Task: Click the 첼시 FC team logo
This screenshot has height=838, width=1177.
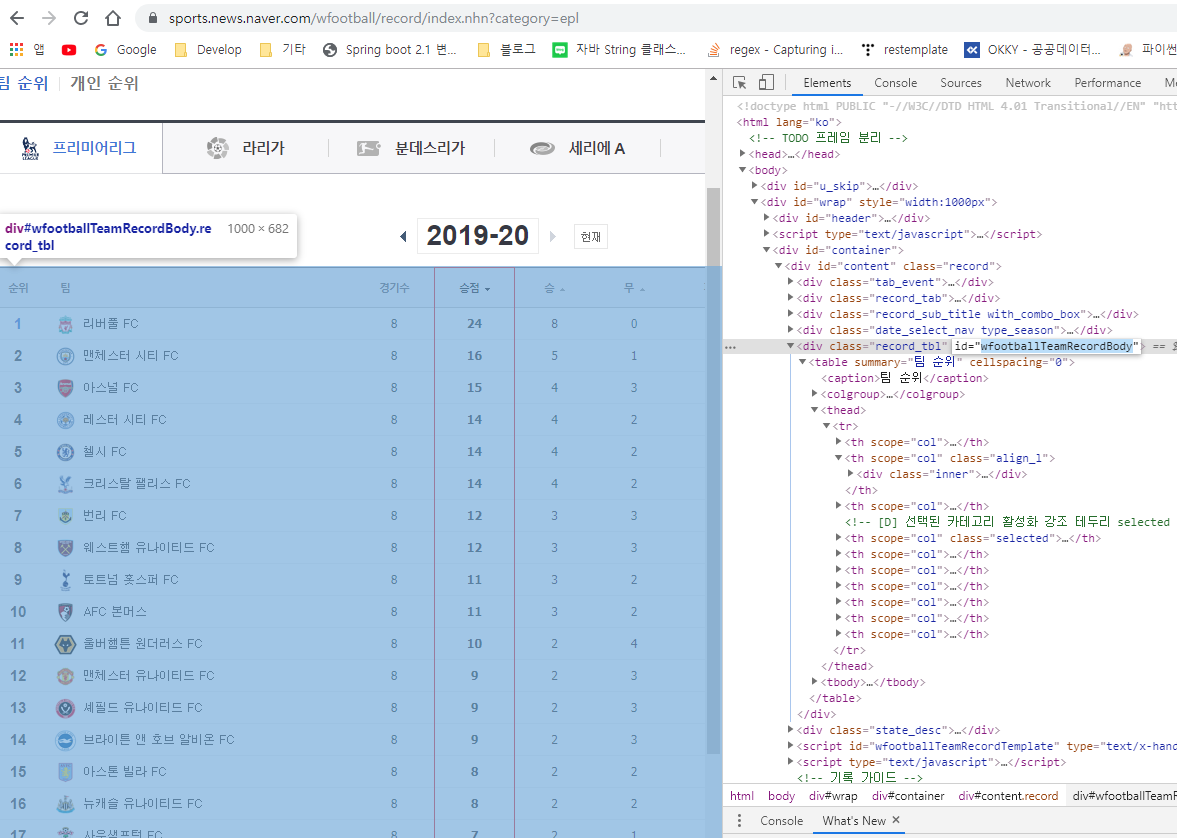Action: pyautogui.click(x=65, y=452)
